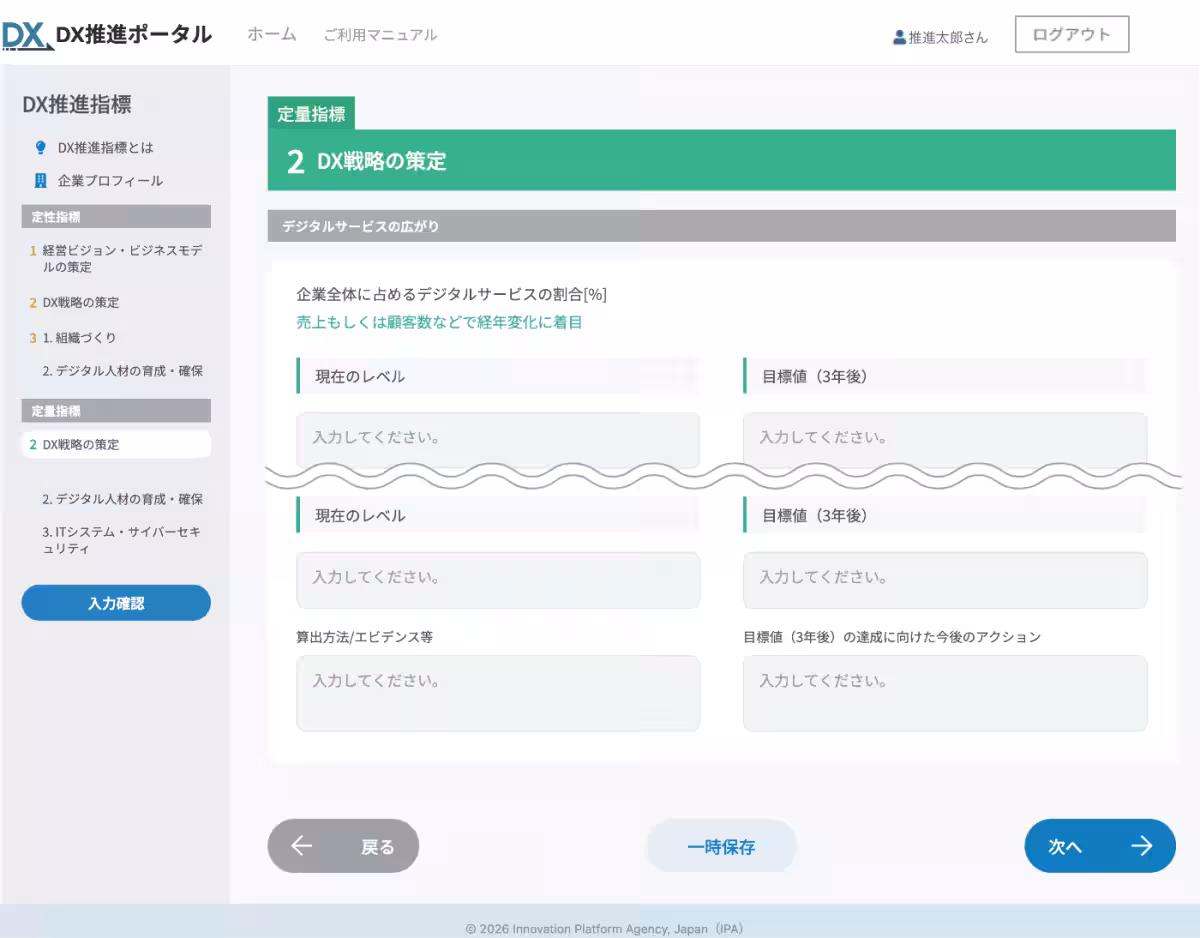
Task: Click the left arrow in the 戻る button
Action: pyautogui.click(x=301, y=846)
